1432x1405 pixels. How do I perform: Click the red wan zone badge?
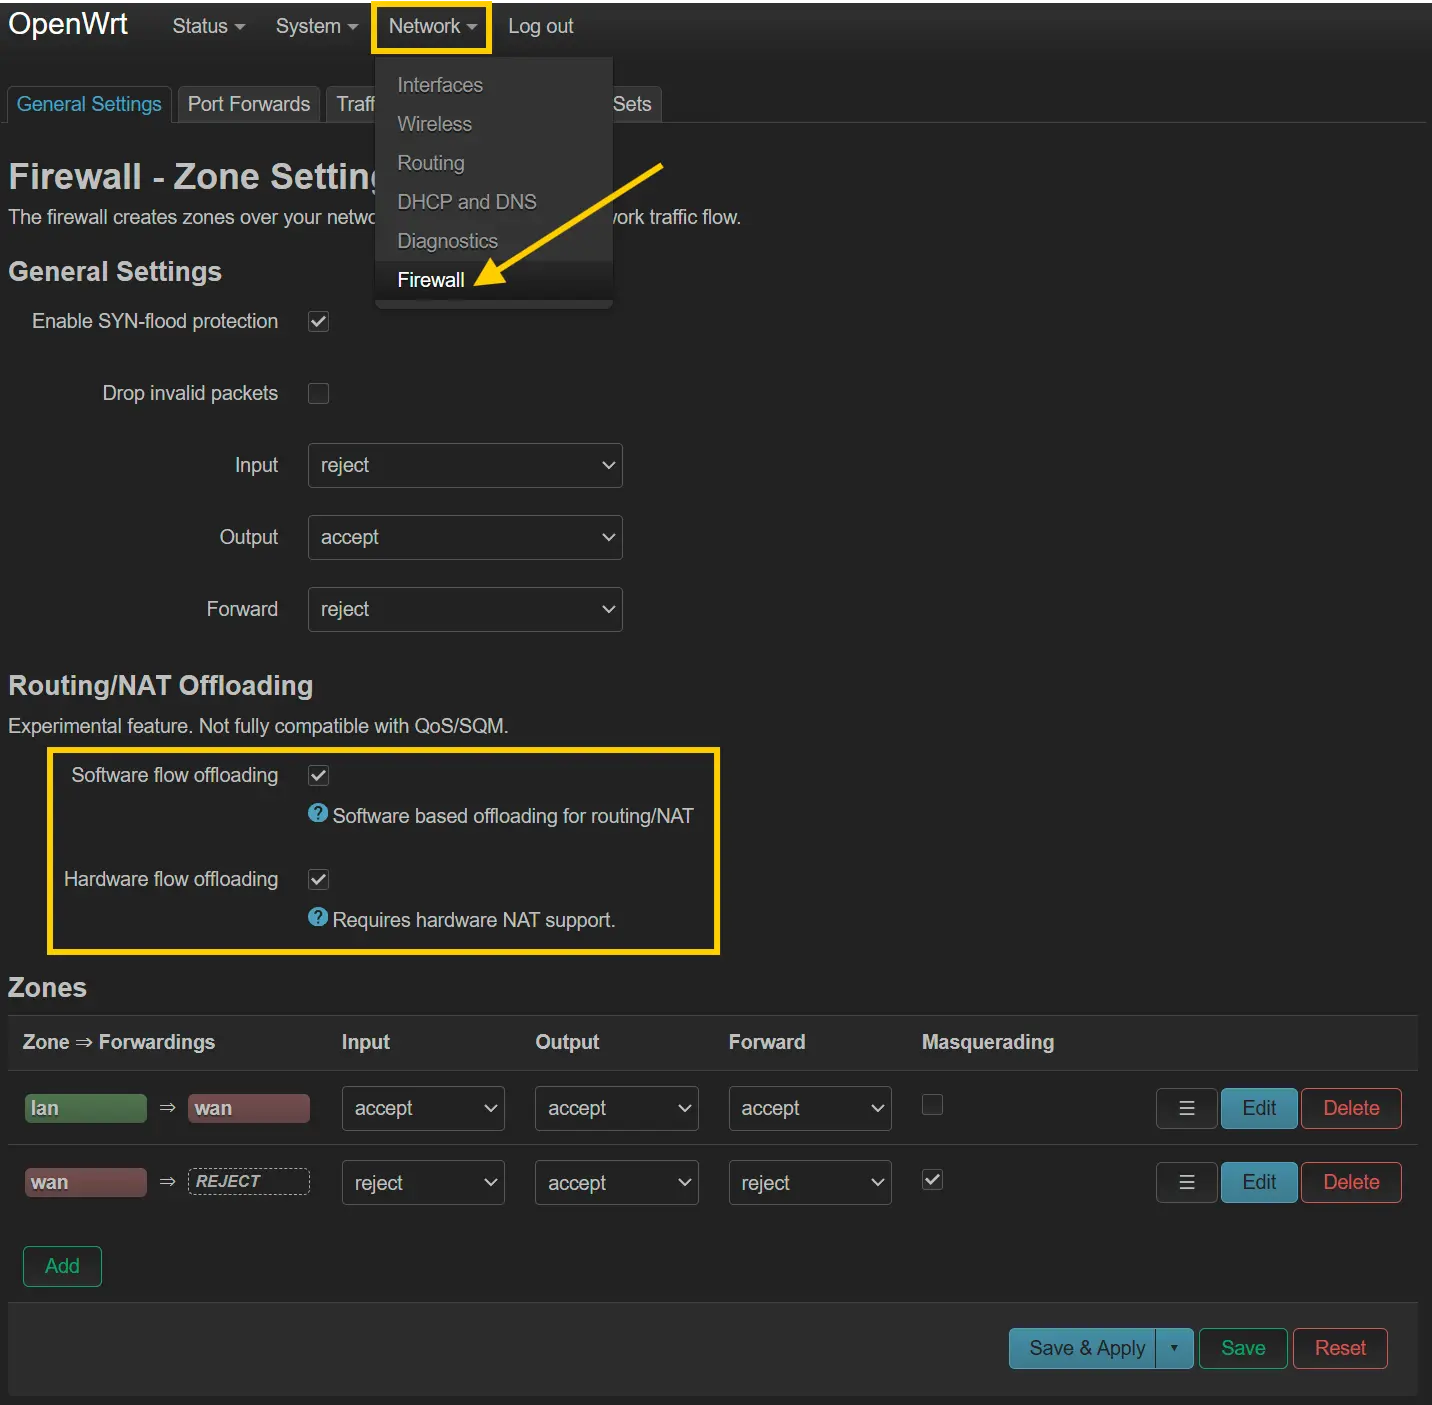pyautogui.click(x=86, y=1182)
